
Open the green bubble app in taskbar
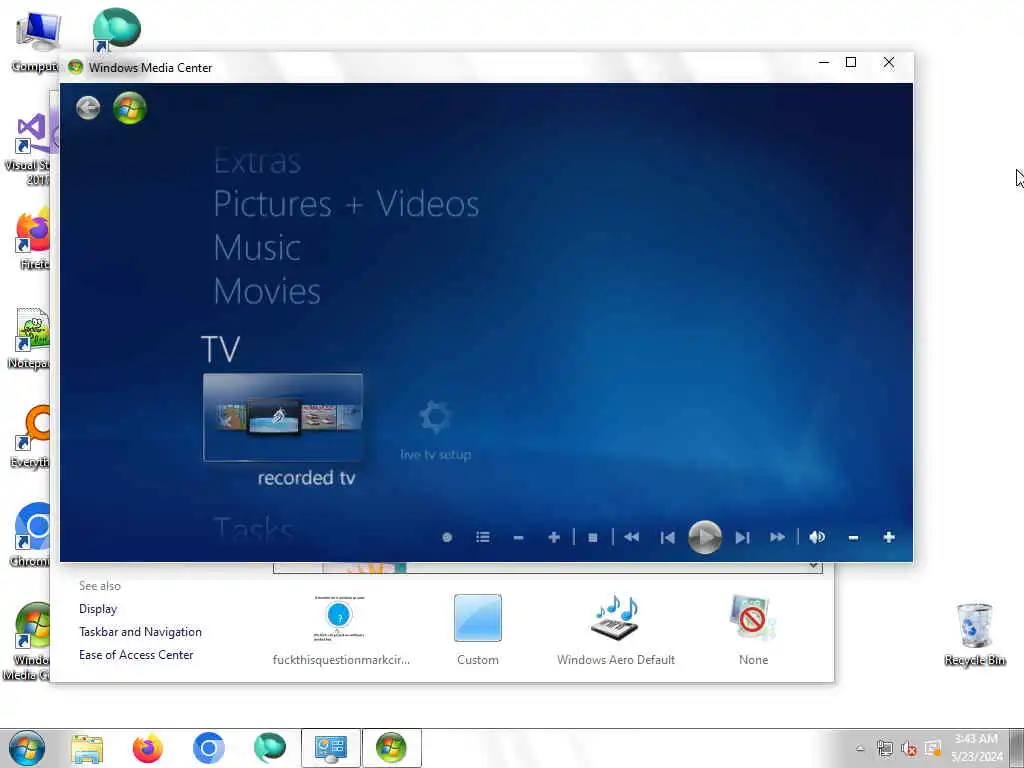(x=270, y=748)
